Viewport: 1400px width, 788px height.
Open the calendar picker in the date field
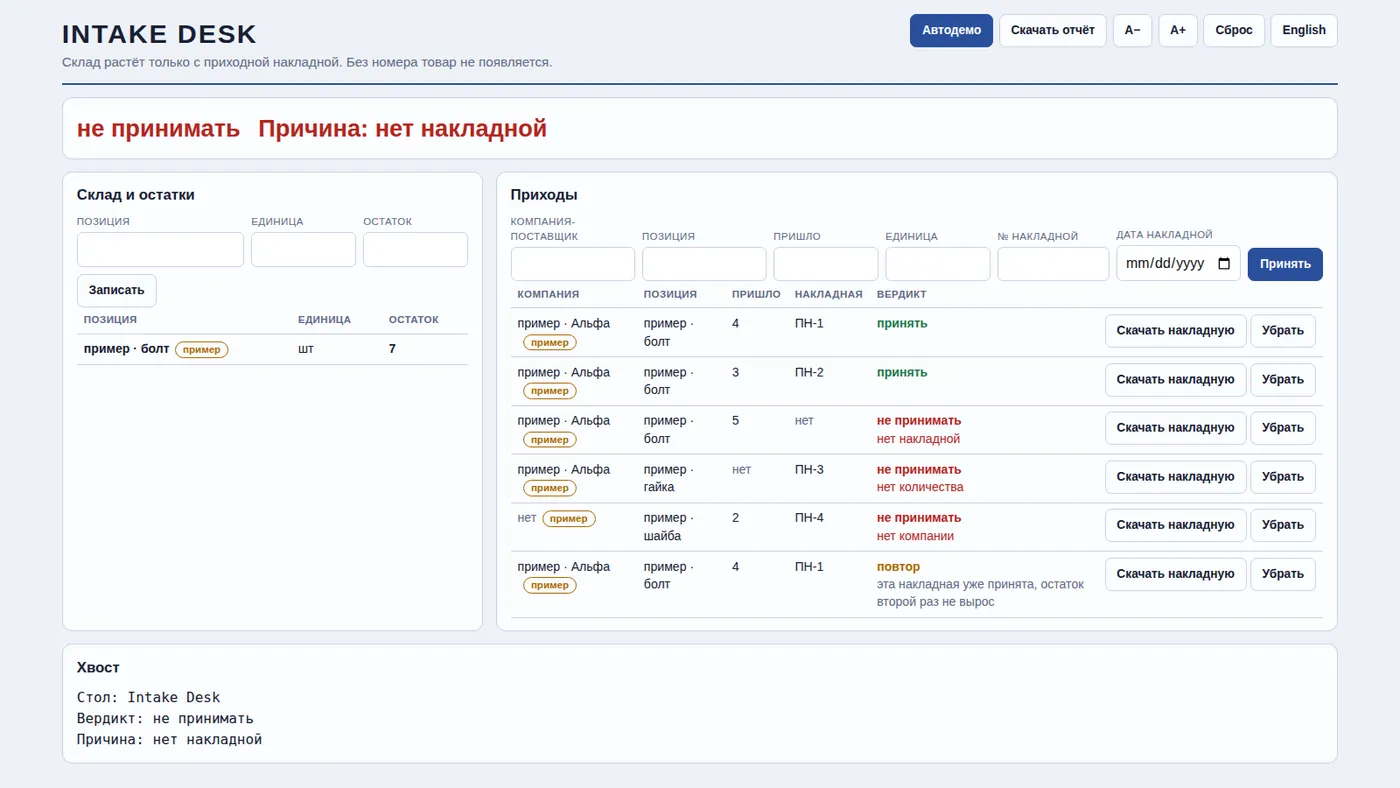tap(1224, 264)
